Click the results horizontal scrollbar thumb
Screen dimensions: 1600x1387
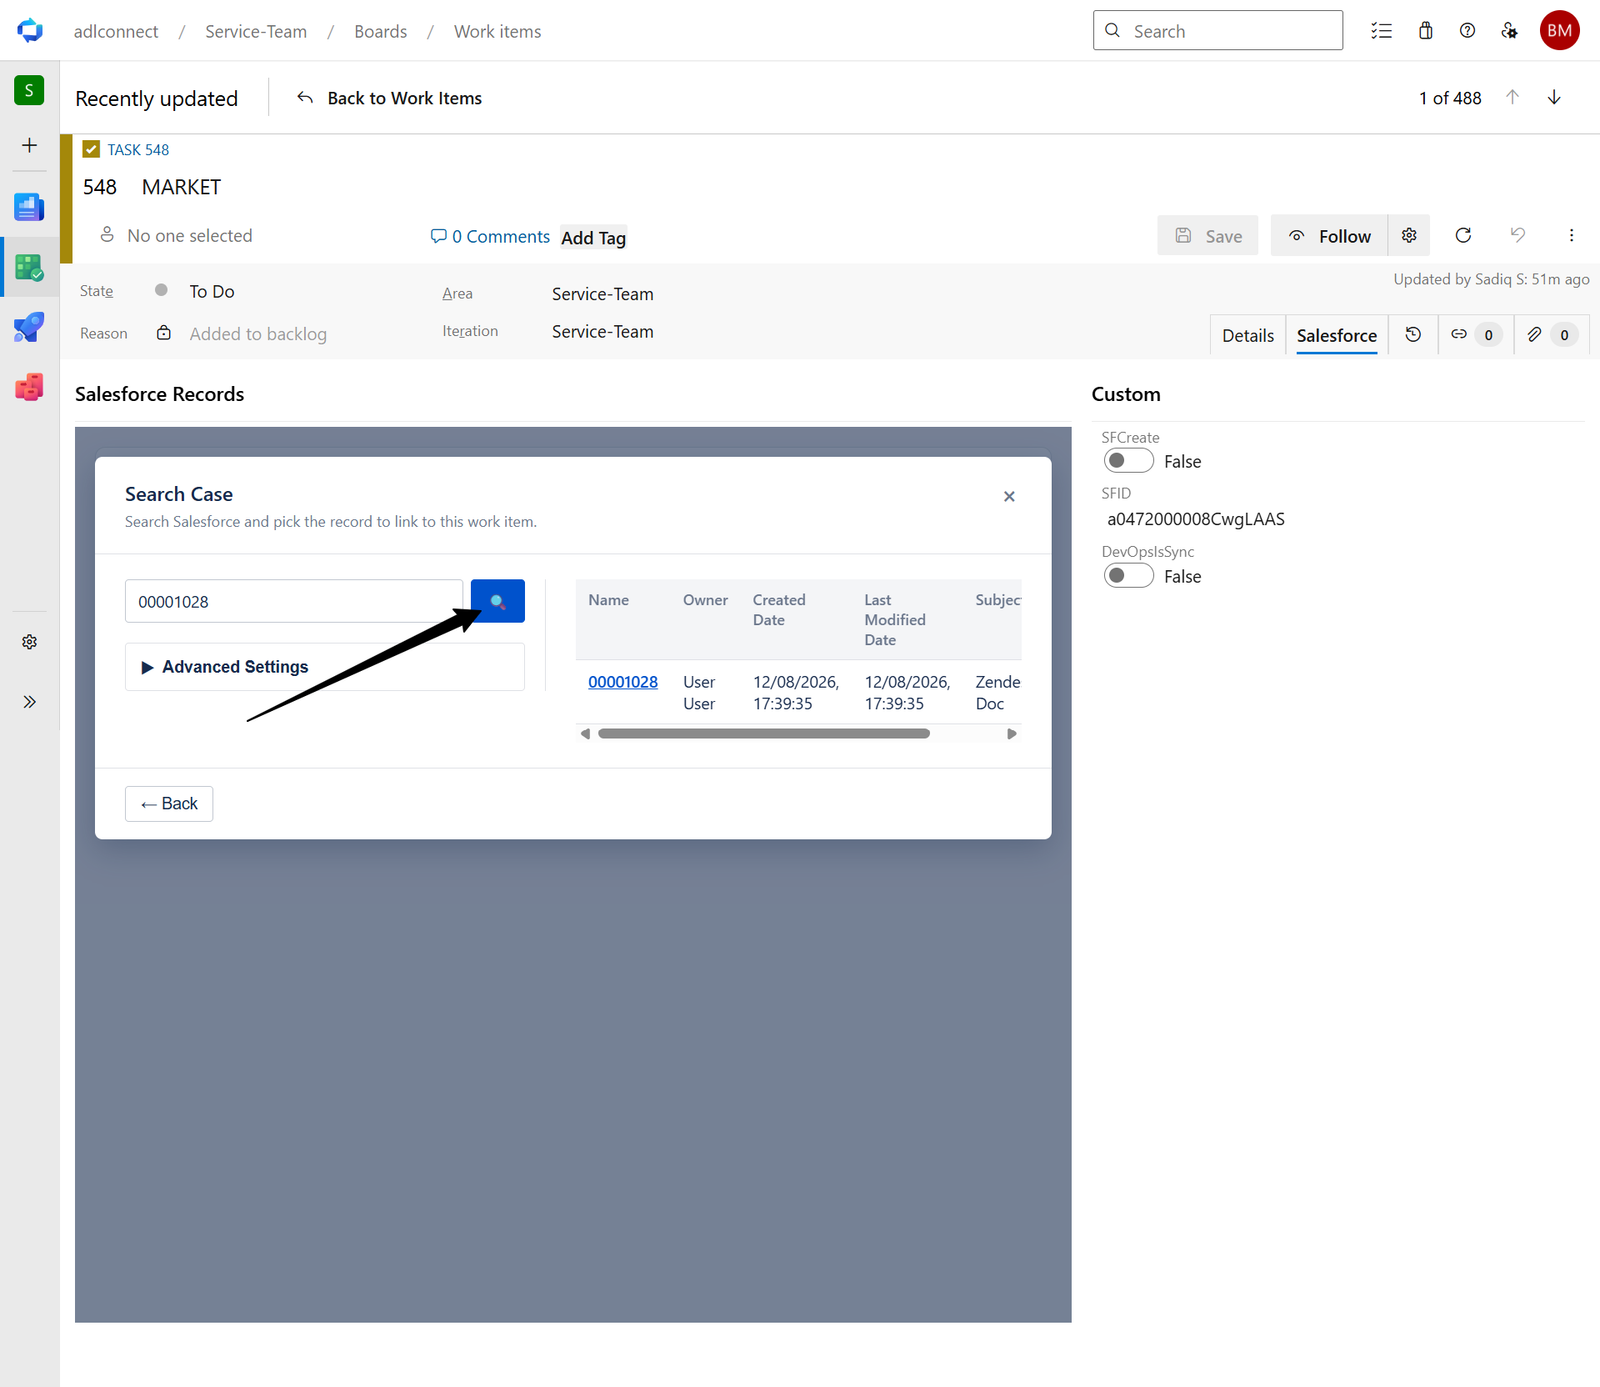(x=764, y=734)
